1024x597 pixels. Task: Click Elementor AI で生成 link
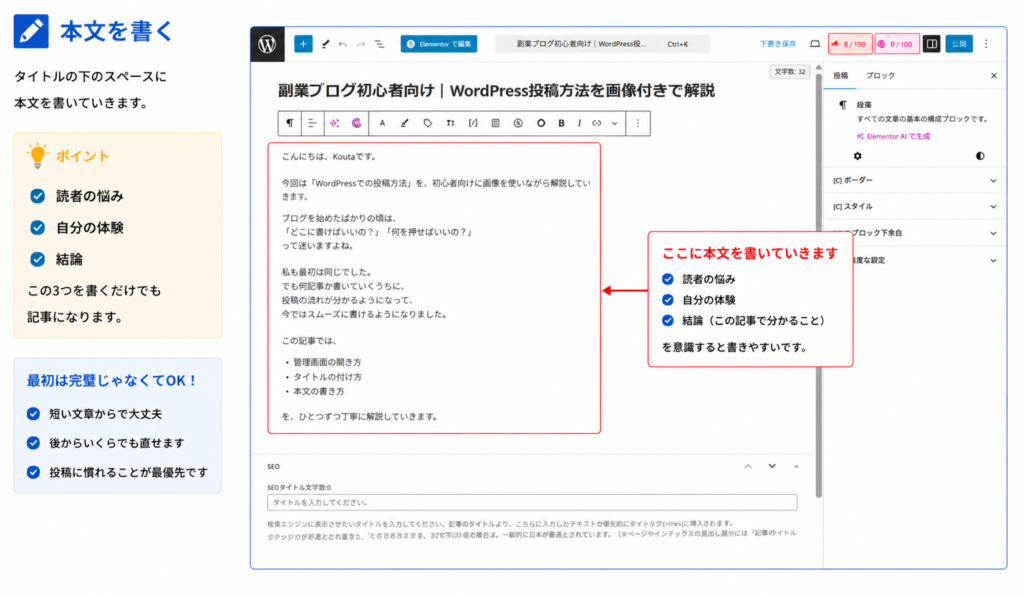pos(893,137)
